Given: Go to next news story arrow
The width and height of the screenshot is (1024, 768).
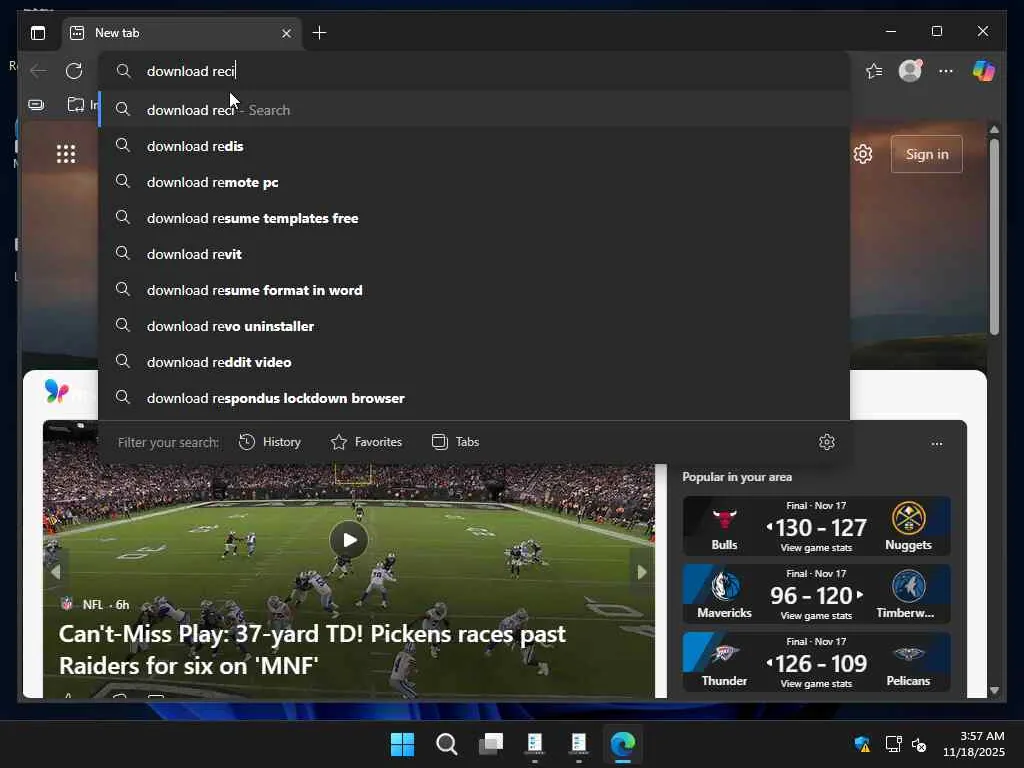Looking at the screenshot, I should [x=641, y=572].
